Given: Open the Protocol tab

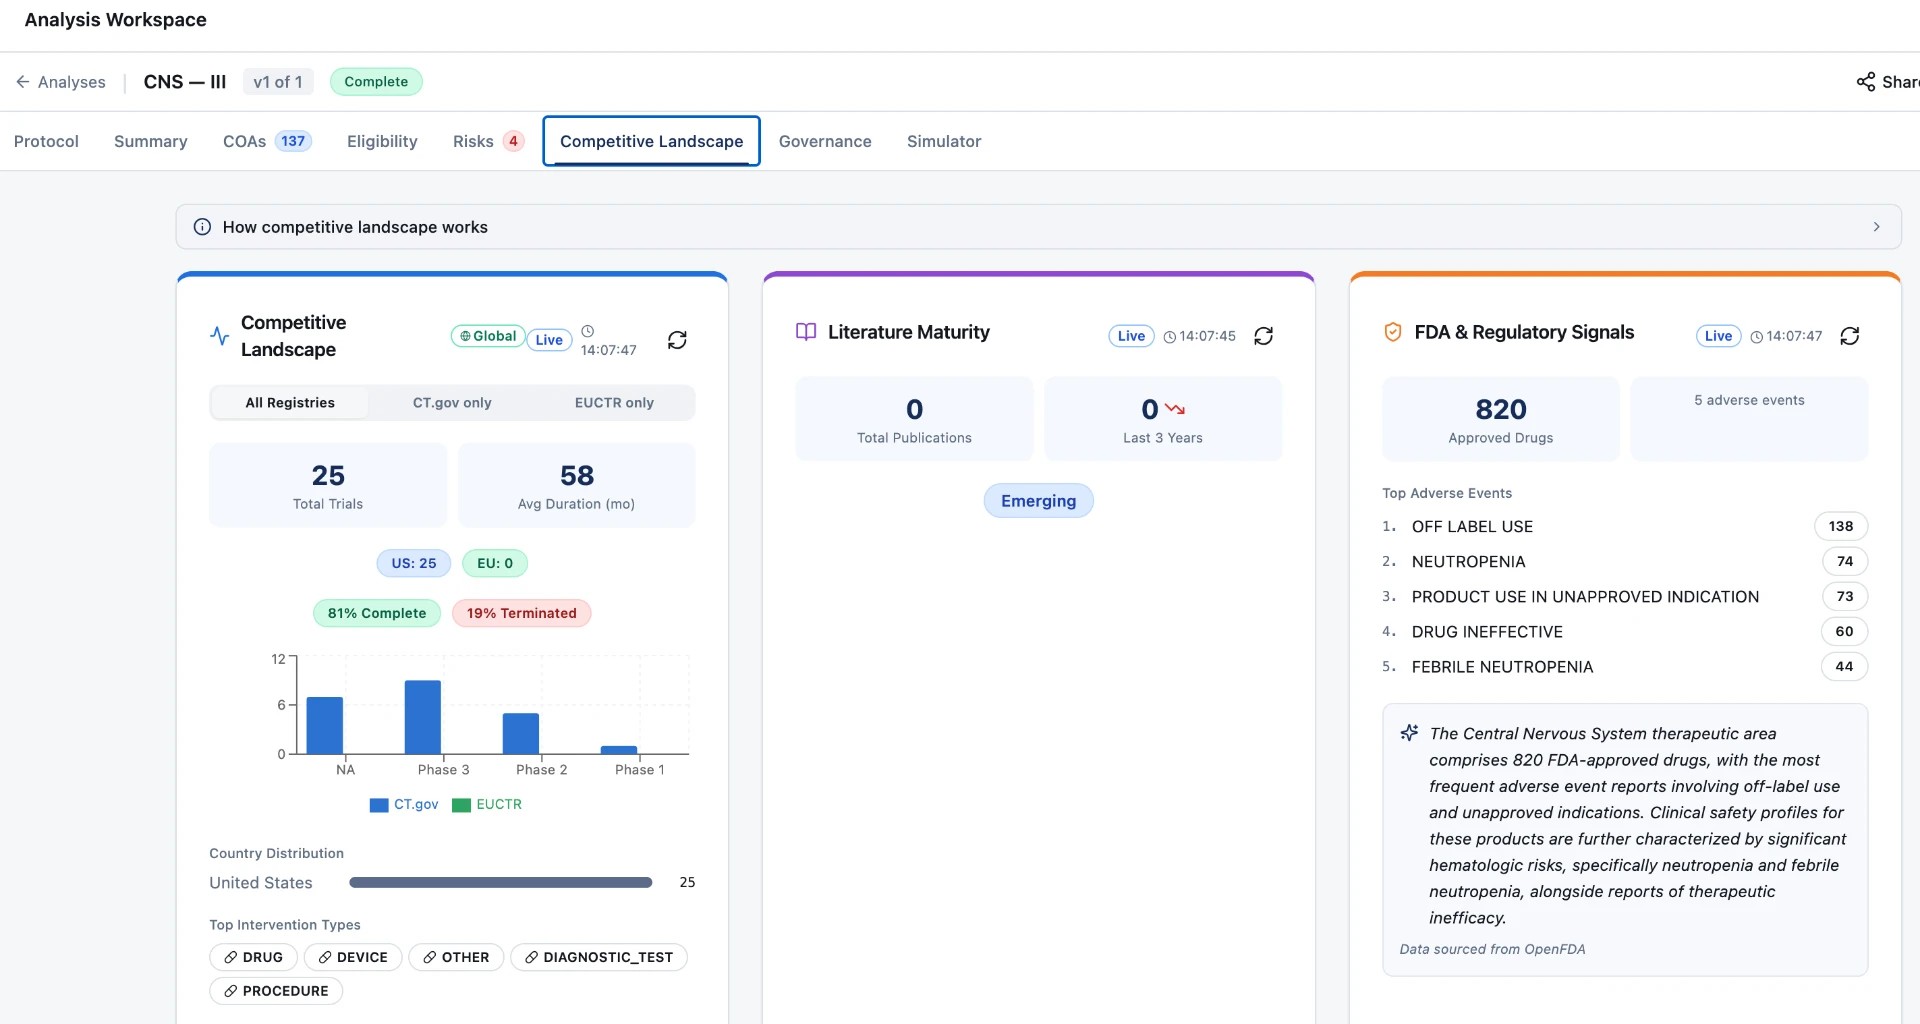Looking at the screenshot, I should [x=46, y=142].
